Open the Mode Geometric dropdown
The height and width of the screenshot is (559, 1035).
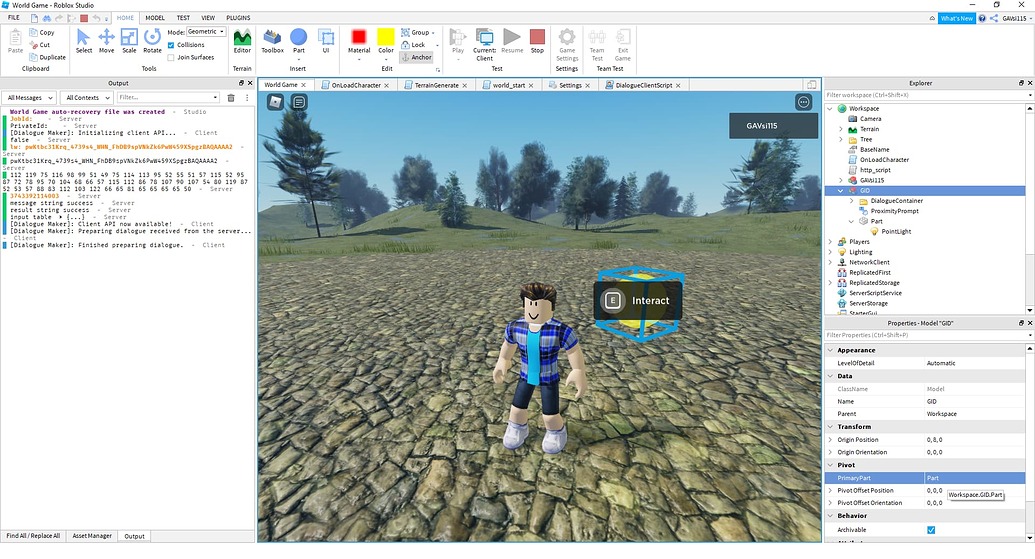(206, 32)
